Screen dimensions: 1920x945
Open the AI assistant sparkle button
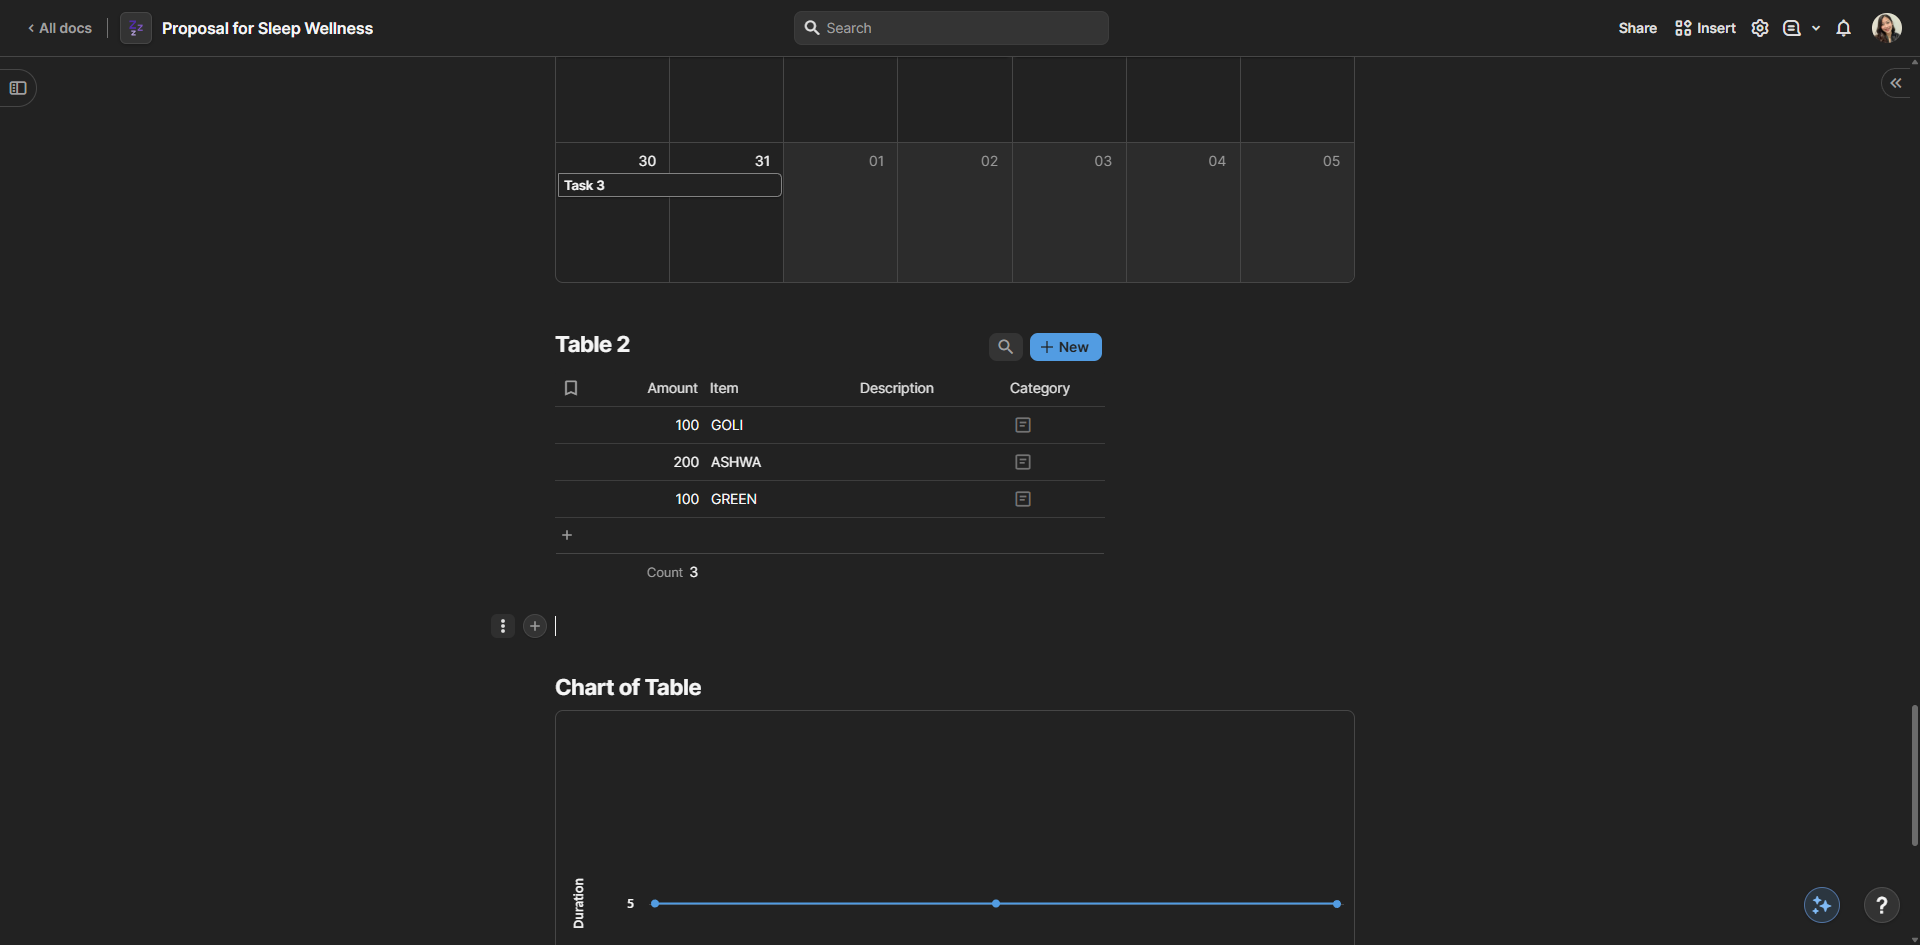[1821, 905]
